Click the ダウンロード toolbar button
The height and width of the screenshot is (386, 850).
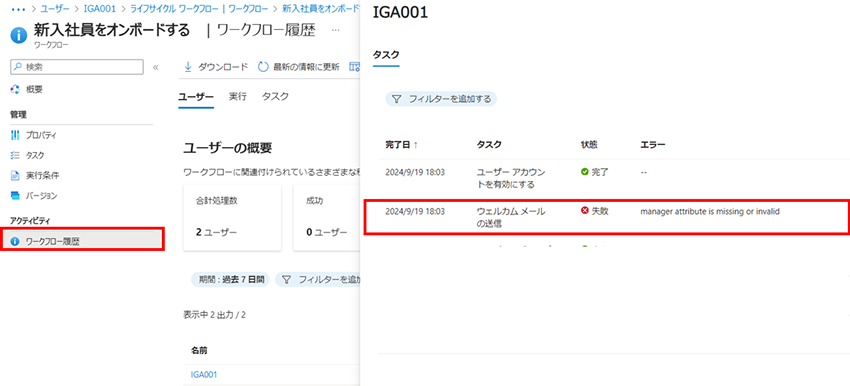coord(216,67)
